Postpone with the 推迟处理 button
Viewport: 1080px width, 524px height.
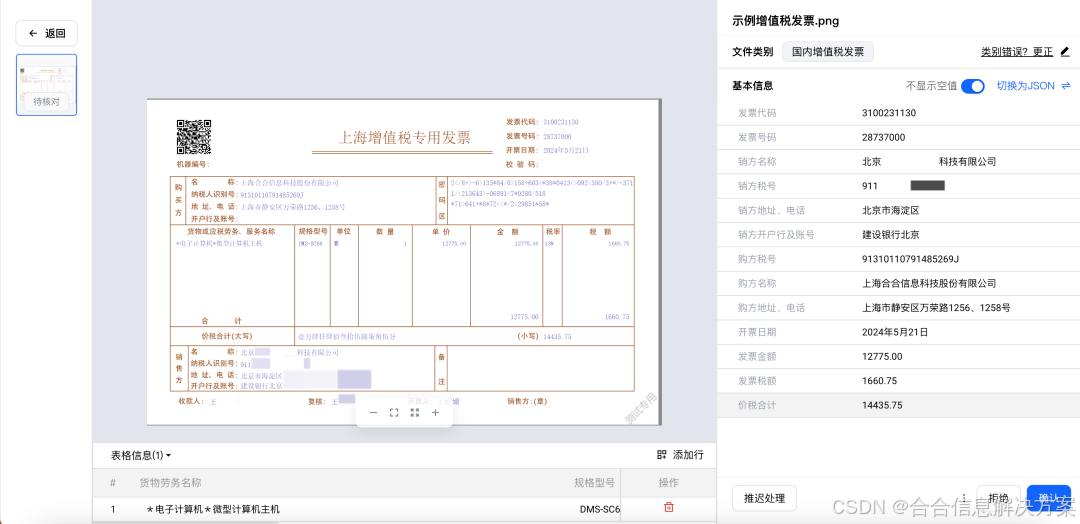(765, 498)
